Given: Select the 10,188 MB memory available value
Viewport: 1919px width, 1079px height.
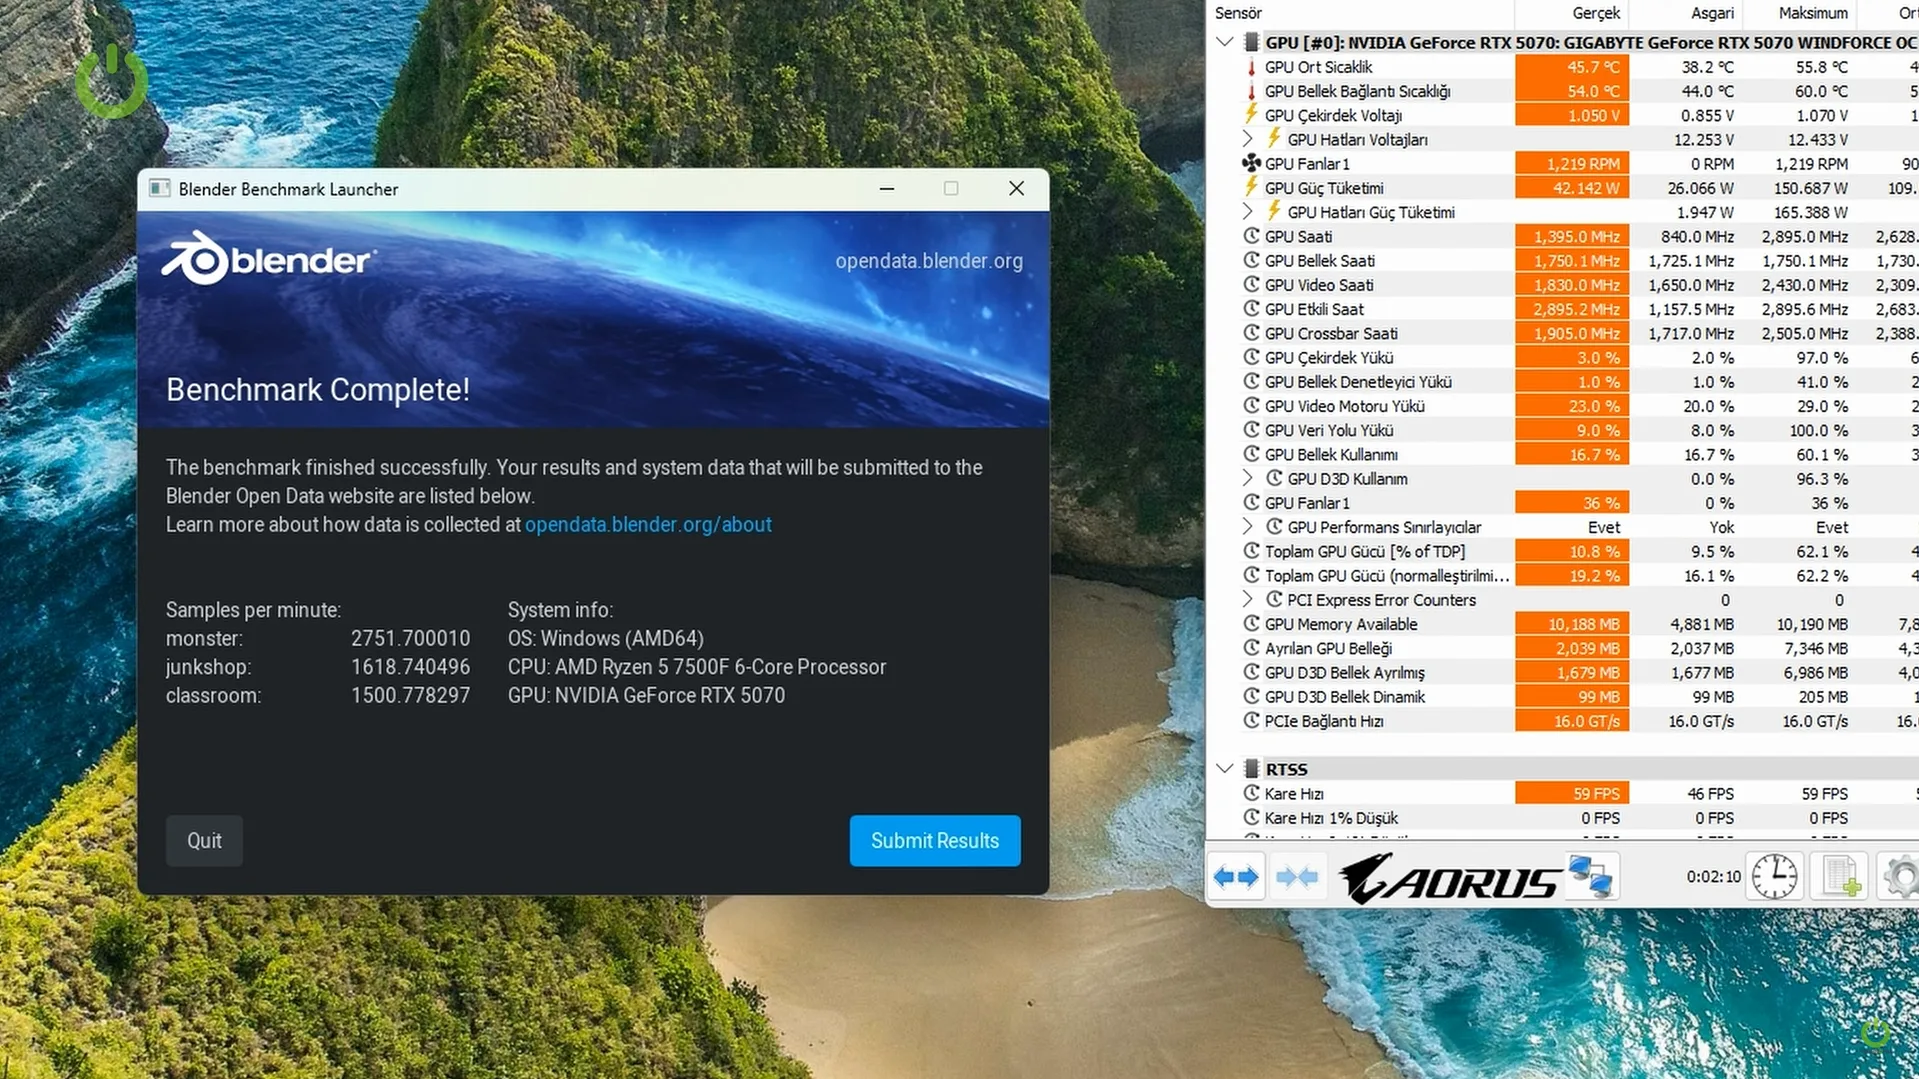Looking at the screenshot, I should click(x=1572, y=624).
